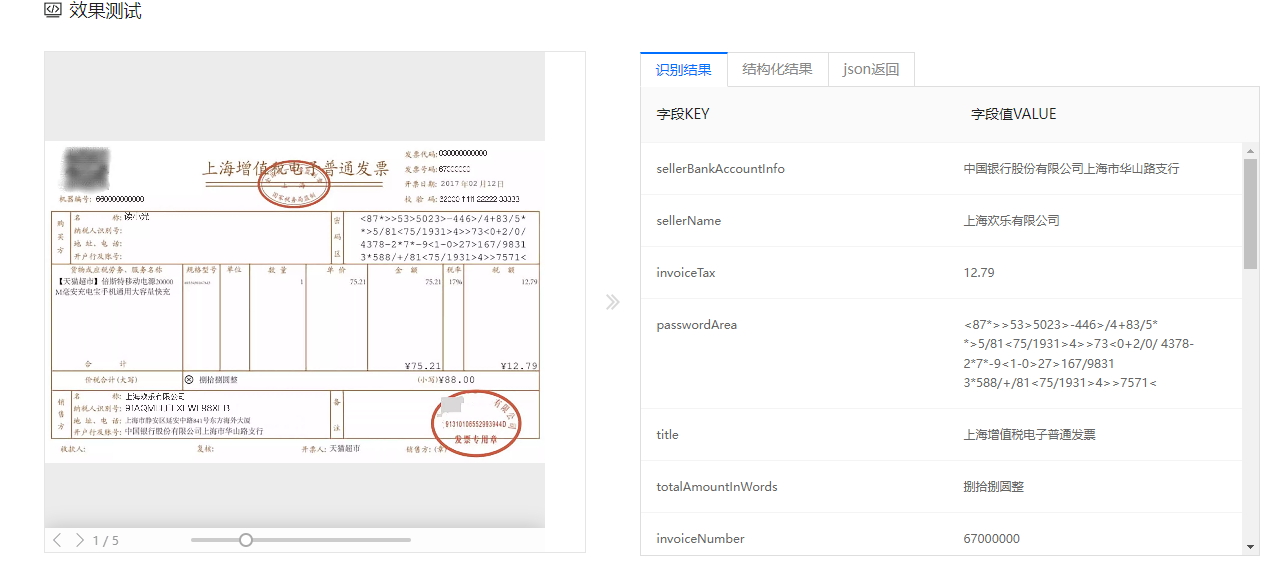Click the code icon beside 效果测试
This screenshot has width=1271, height=572.
[x=53, y=11]
